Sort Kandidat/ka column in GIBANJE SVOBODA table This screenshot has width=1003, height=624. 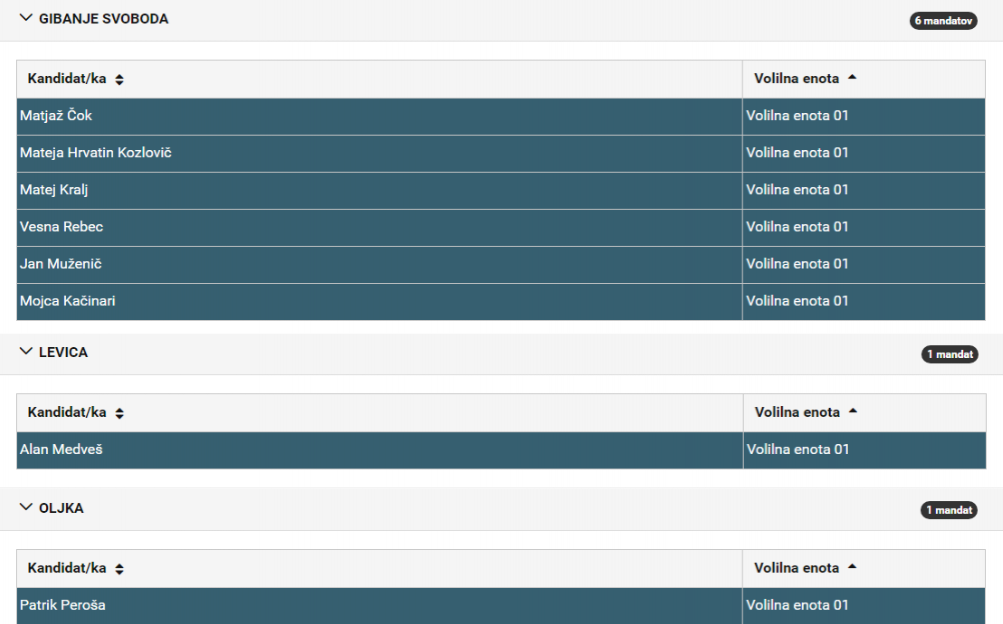click(x=119, y=79)
